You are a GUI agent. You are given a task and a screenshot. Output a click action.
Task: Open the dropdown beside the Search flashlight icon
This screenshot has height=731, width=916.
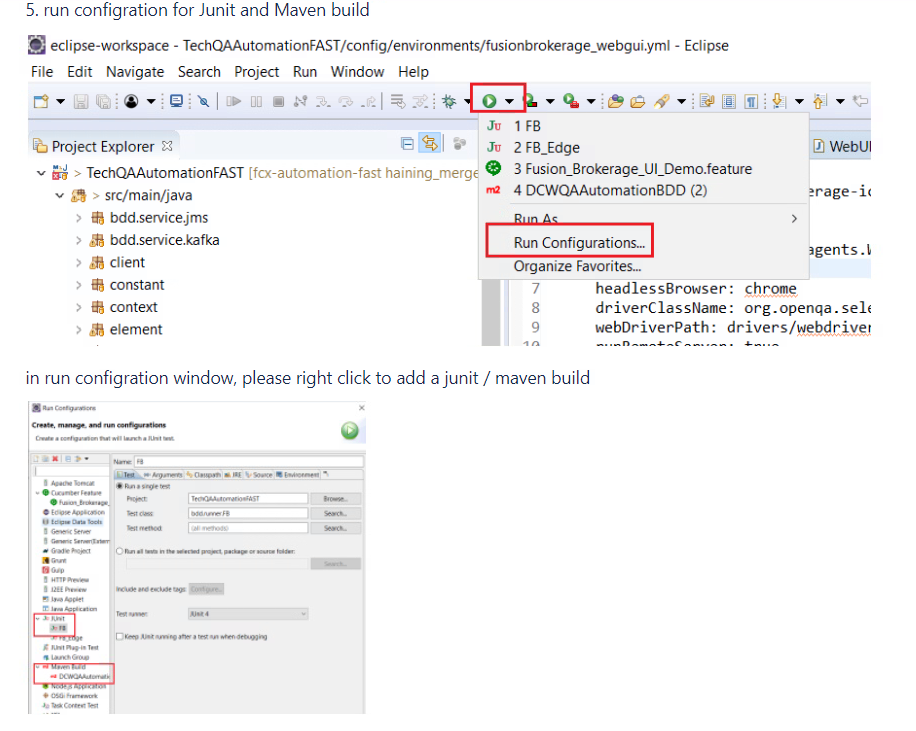pos(681,102)
